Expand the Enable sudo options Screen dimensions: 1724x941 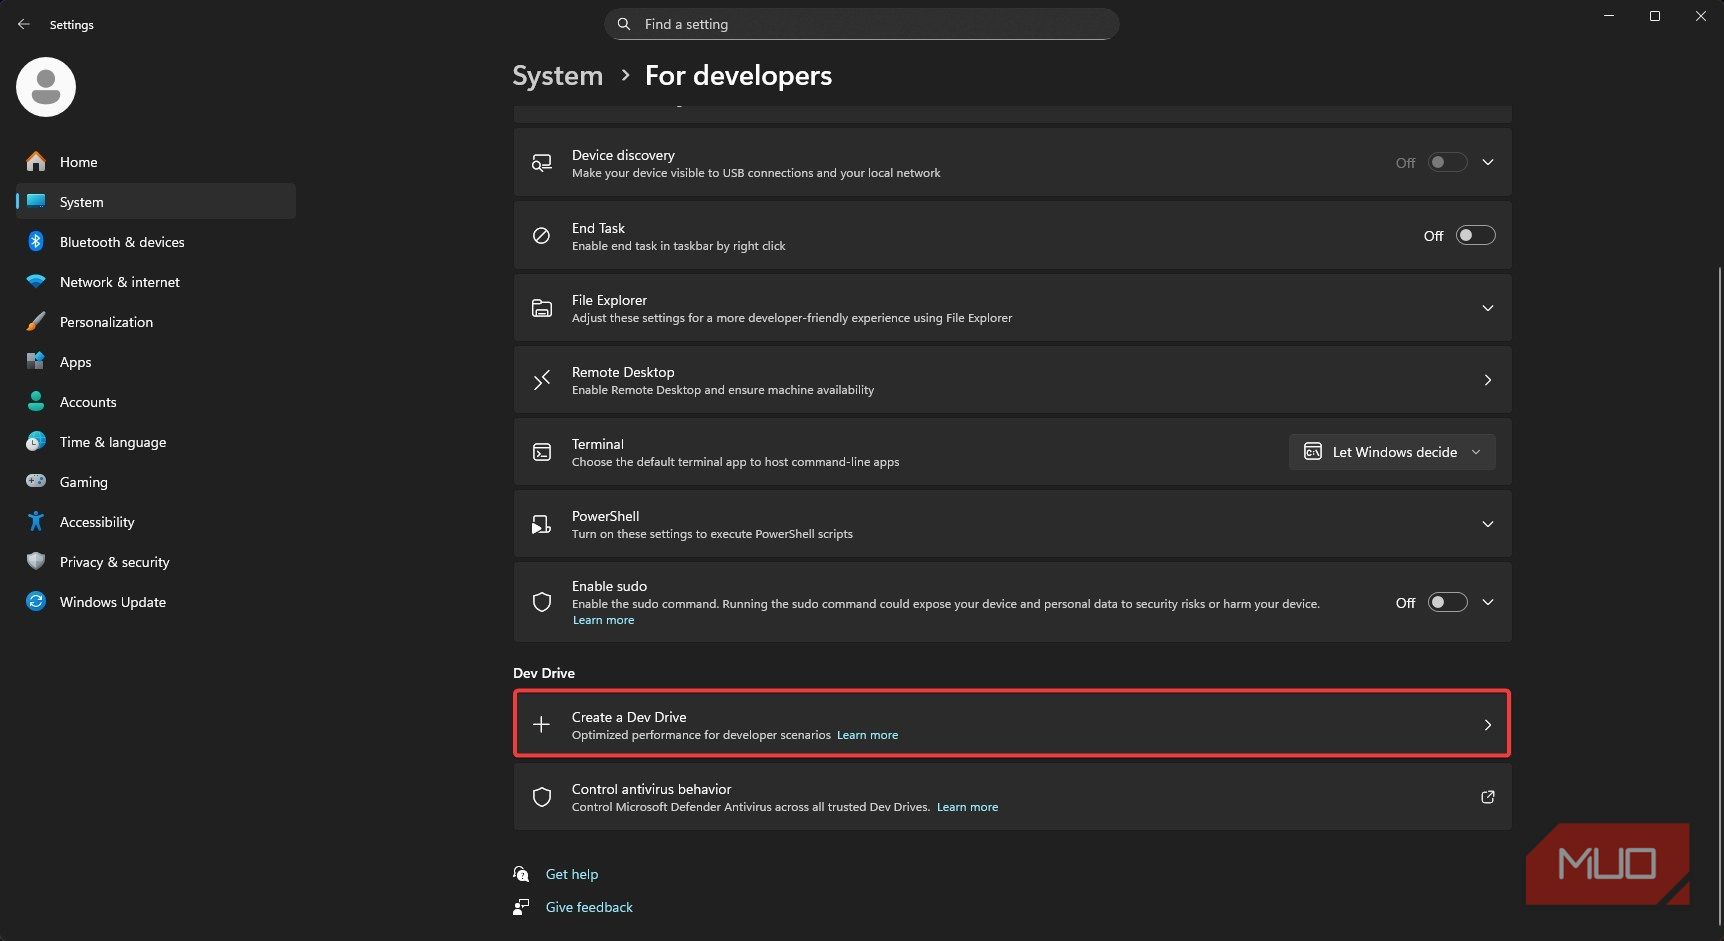(x=1488, y=602)
